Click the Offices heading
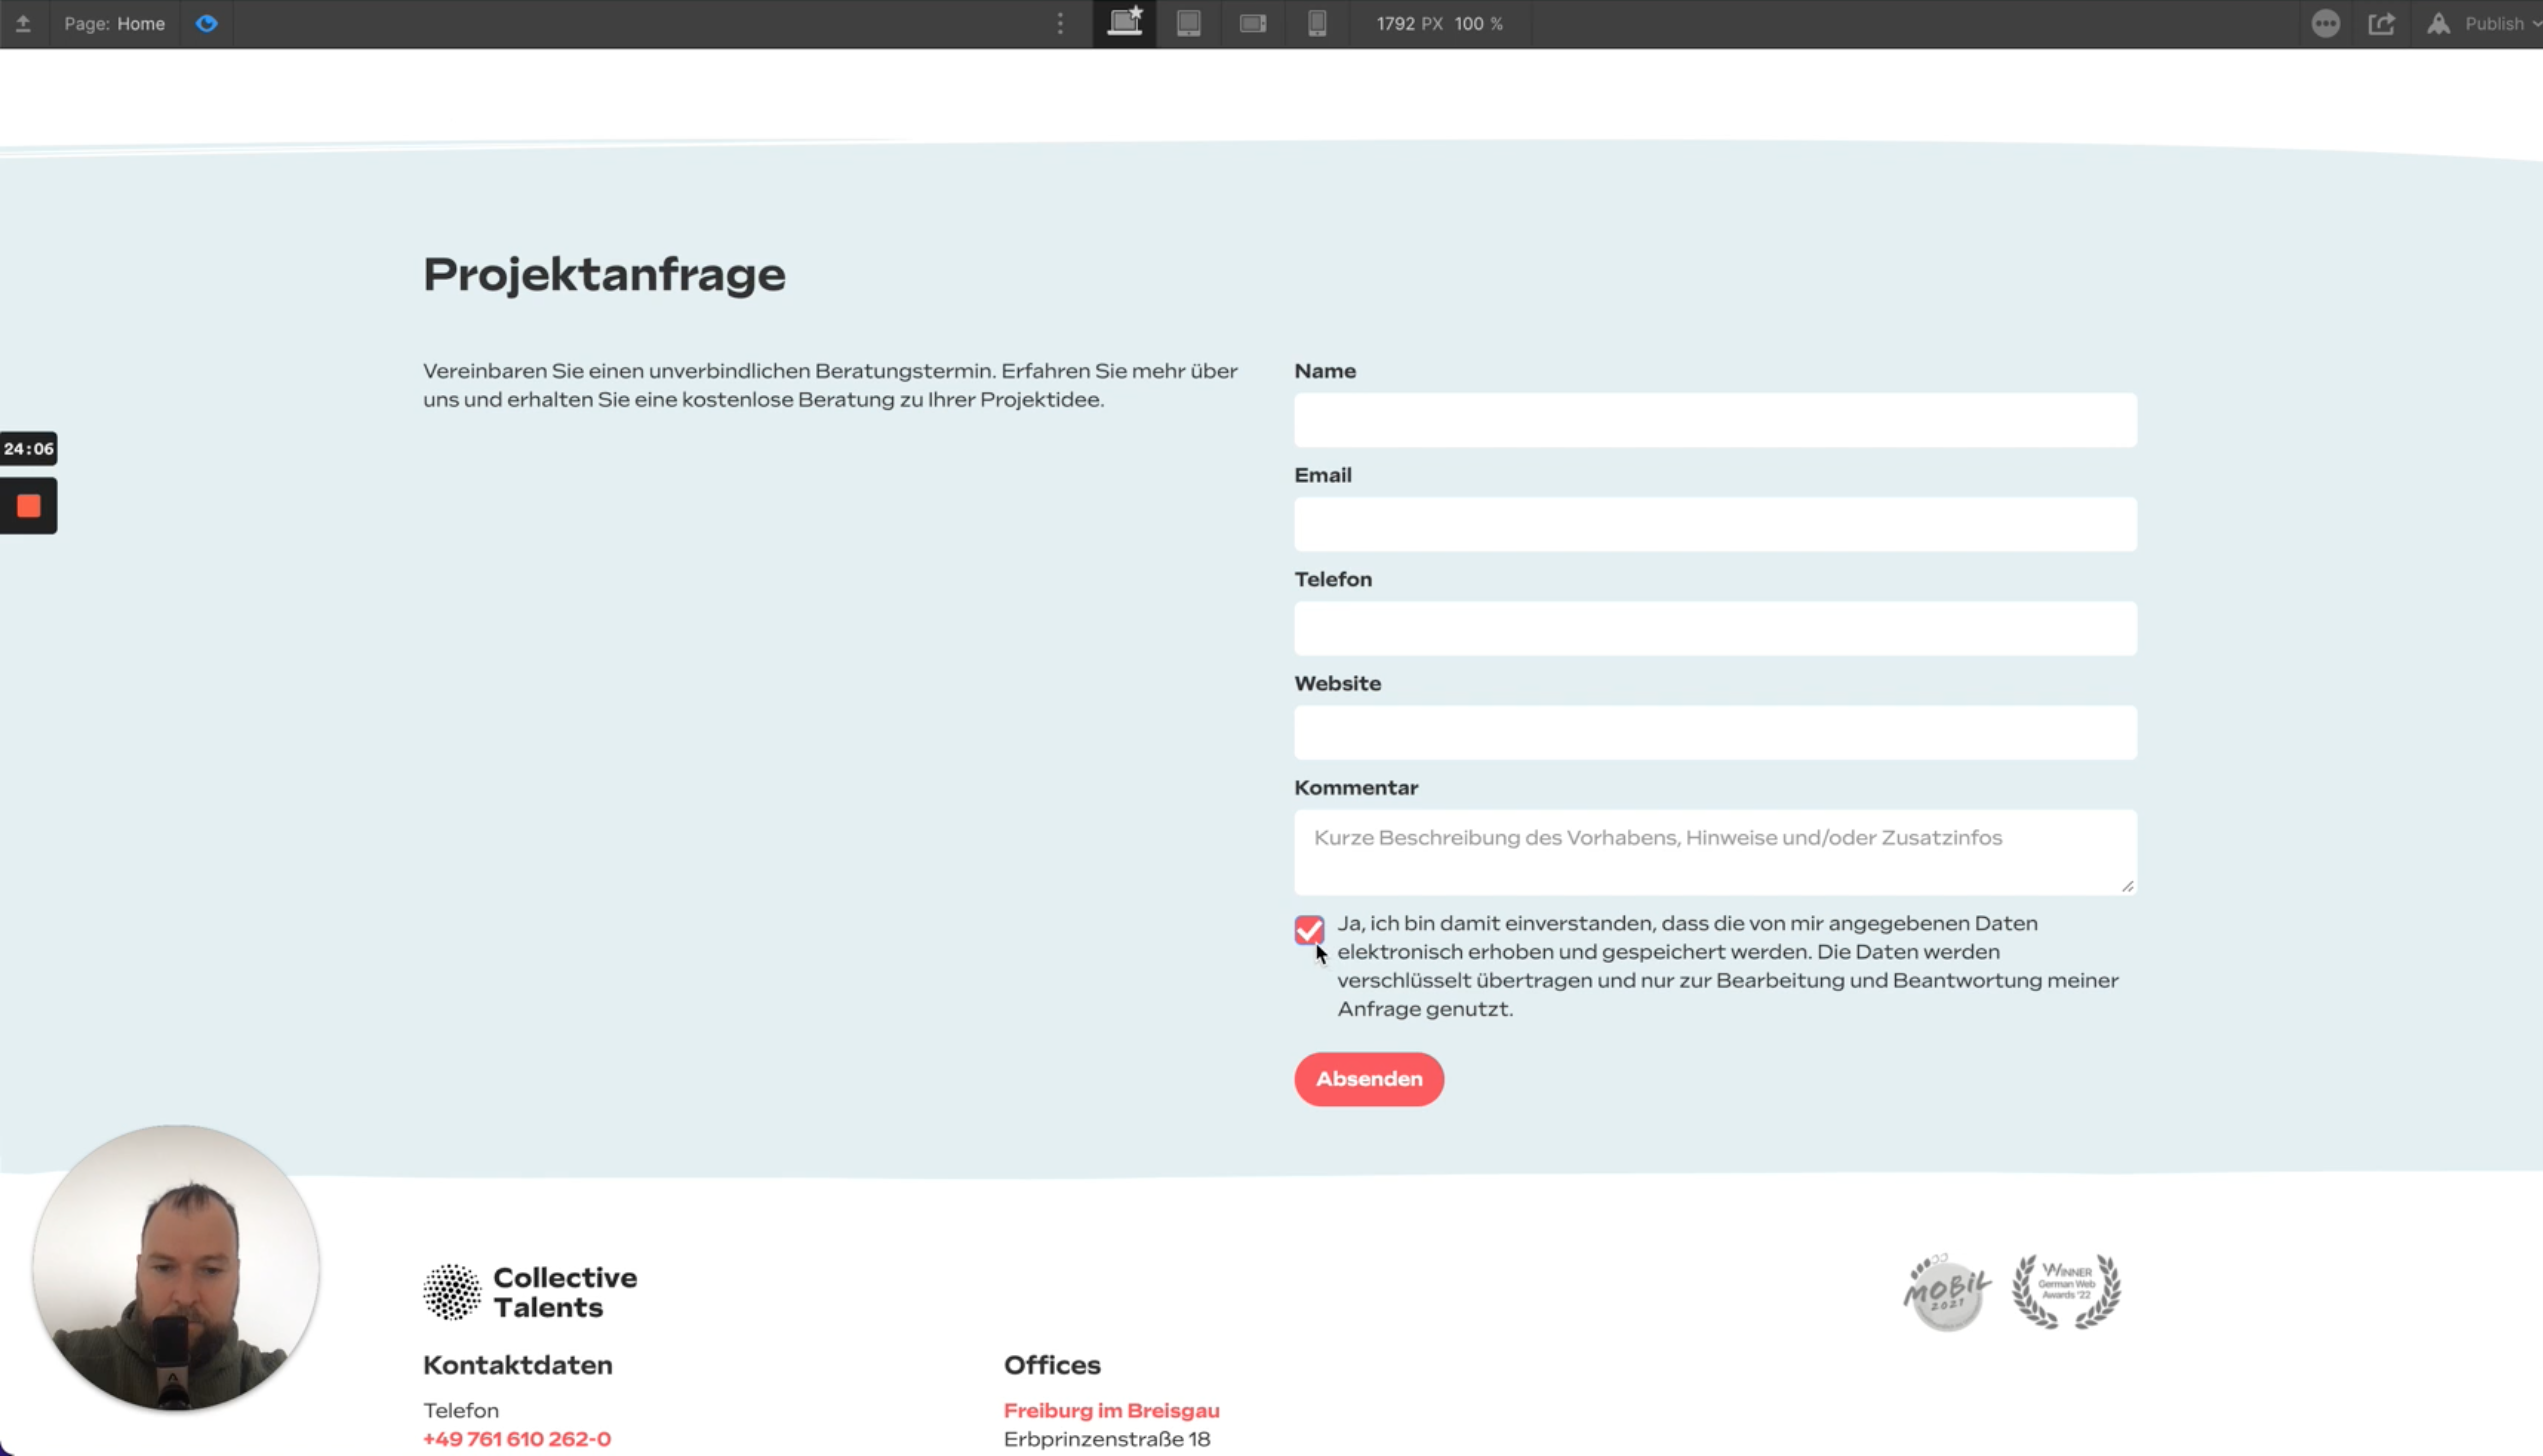Screen dimensions: 2543x1456 click(x=1052, y=1365)
